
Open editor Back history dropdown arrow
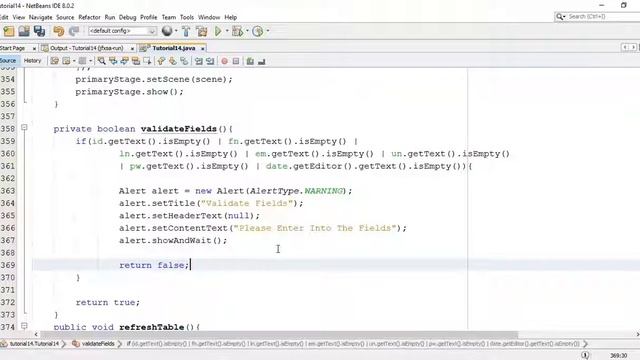(x=74, y=61)
